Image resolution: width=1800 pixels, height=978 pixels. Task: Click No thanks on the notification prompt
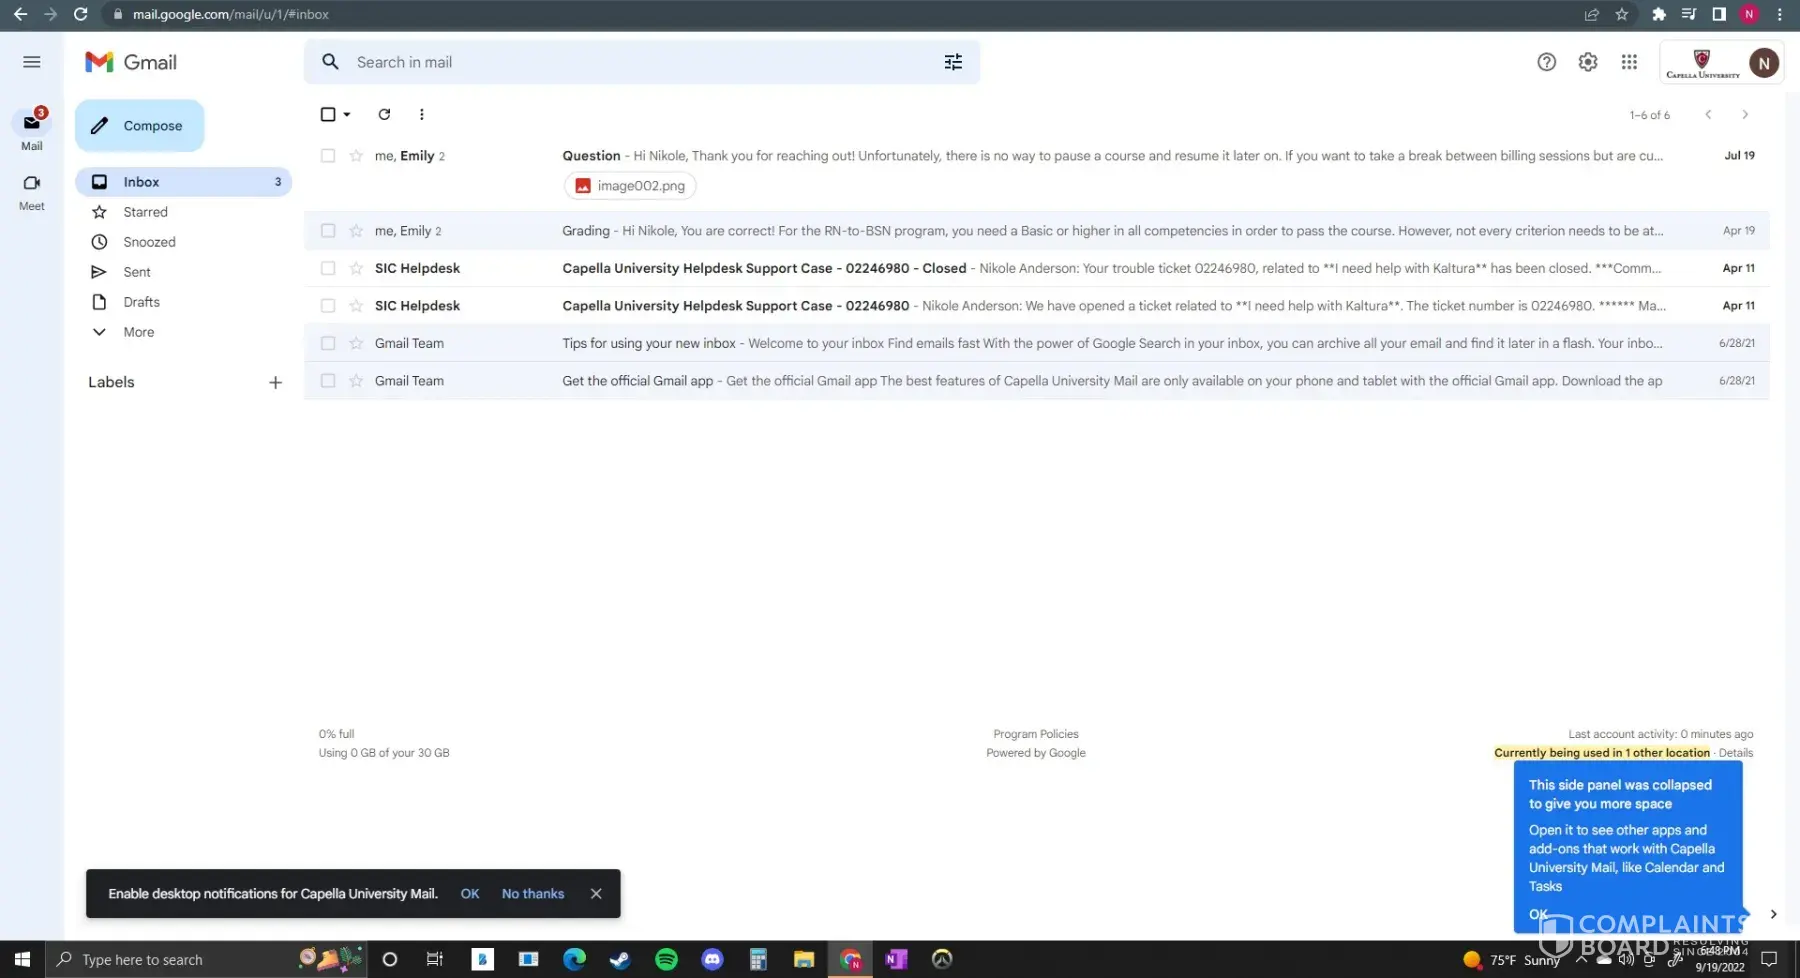(532, 894)
